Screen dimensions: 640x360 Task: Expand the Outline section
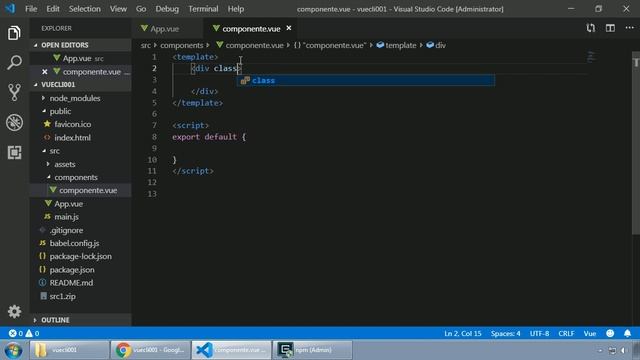[x=81, y=320]
